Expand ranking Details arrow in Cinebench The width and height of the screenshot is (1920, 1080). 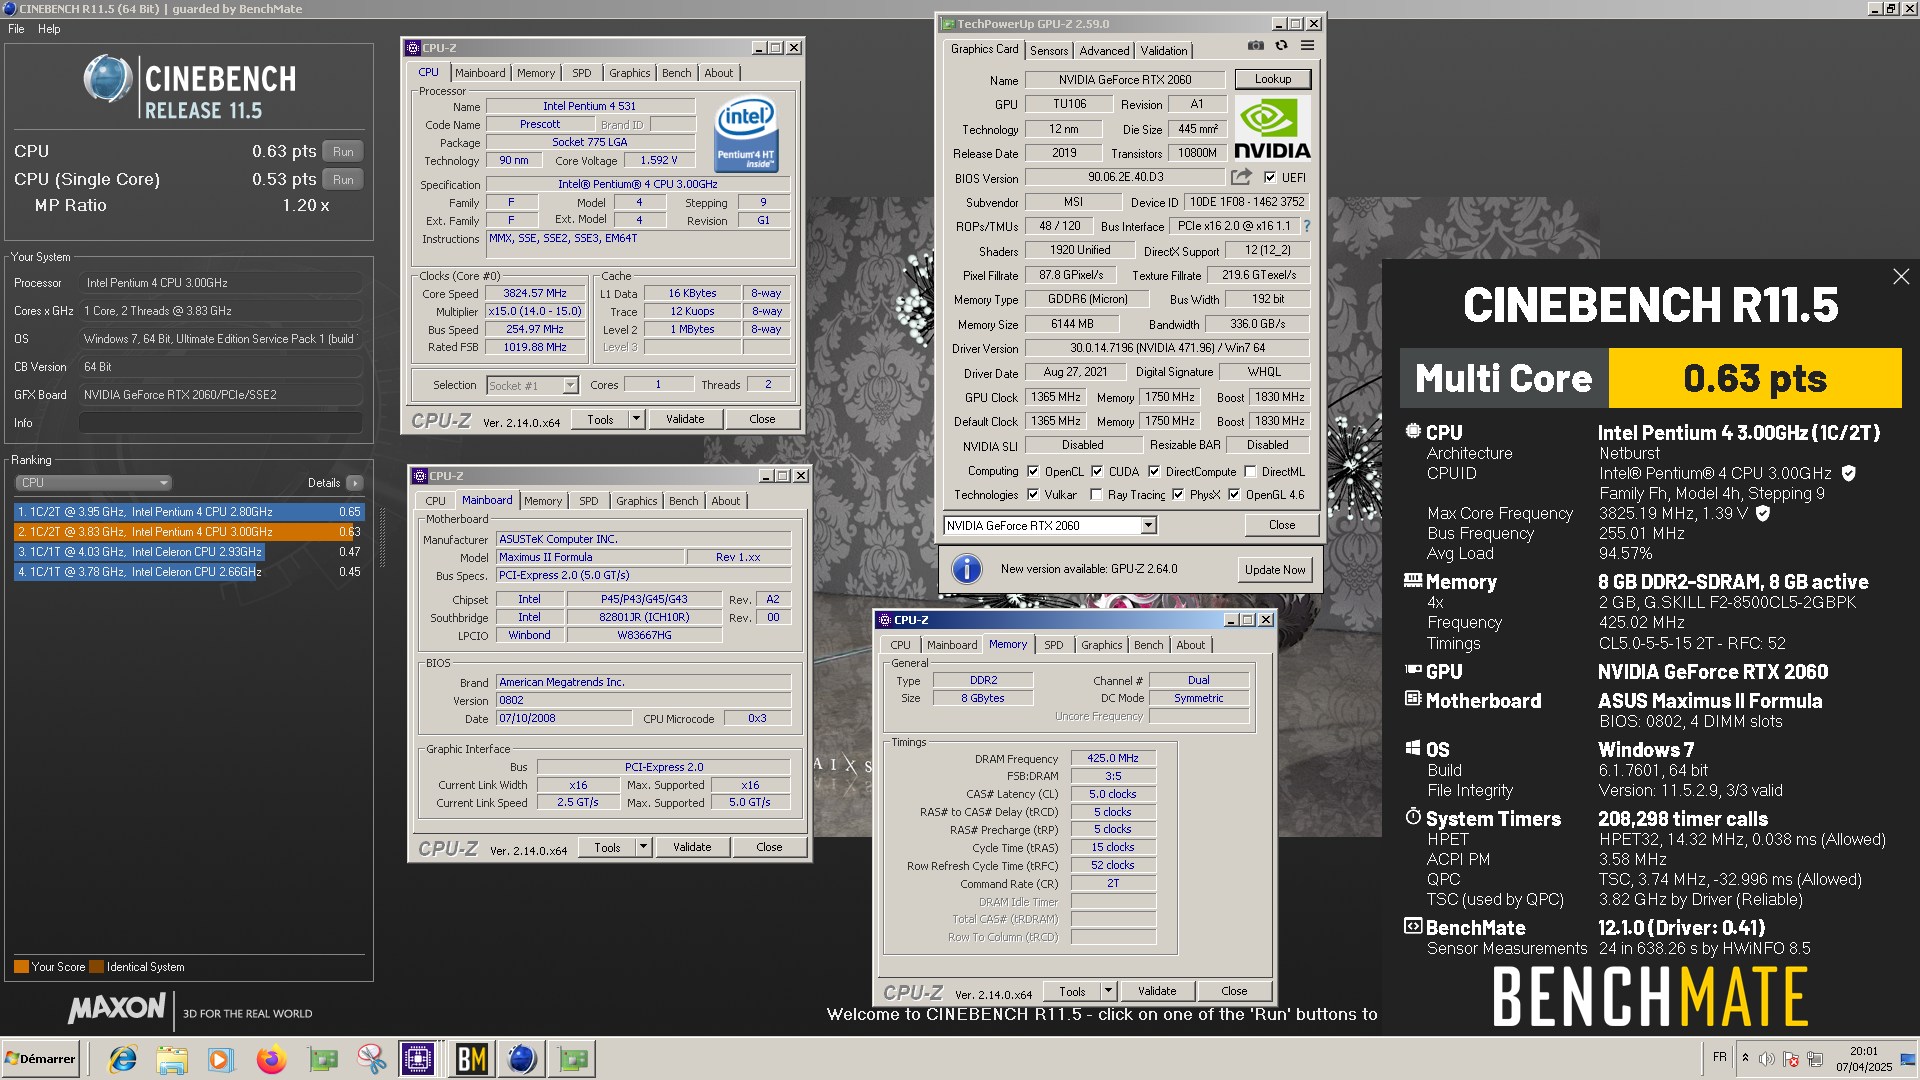click(x=355, y=483)
